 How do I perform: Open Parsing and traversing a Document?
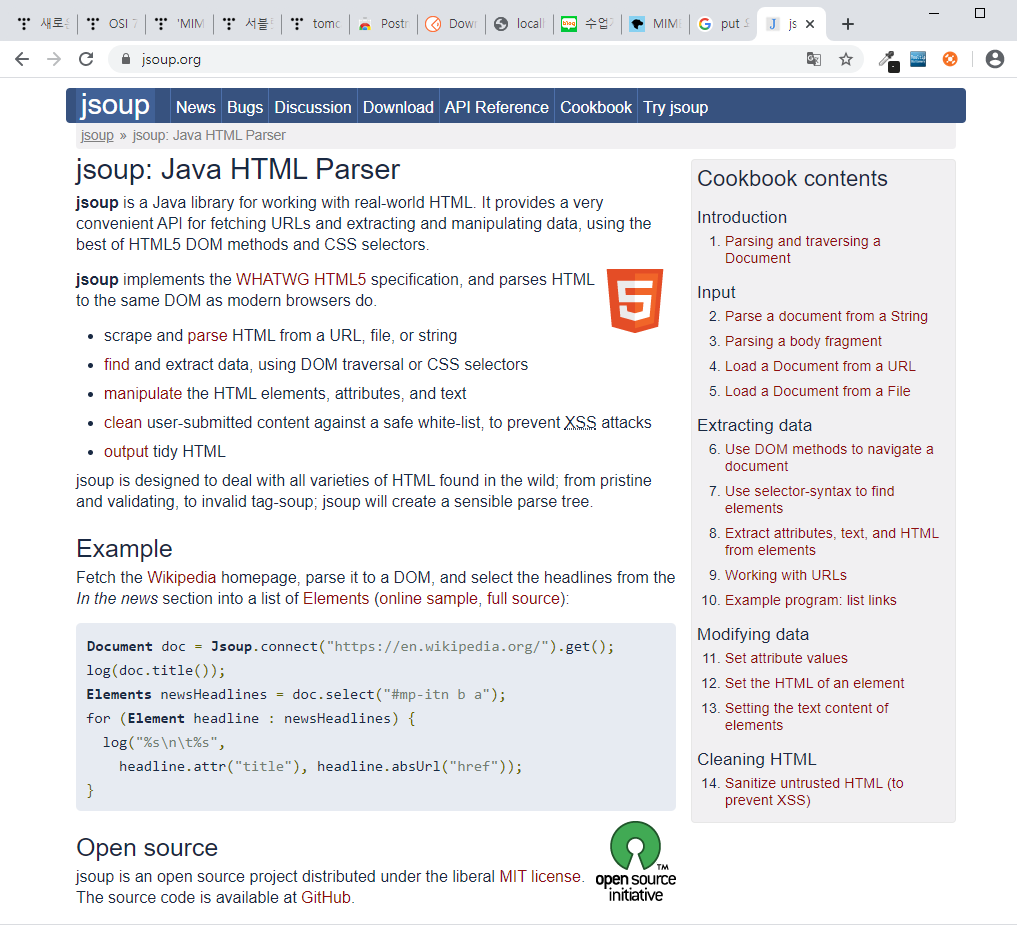tap(802, 249)
